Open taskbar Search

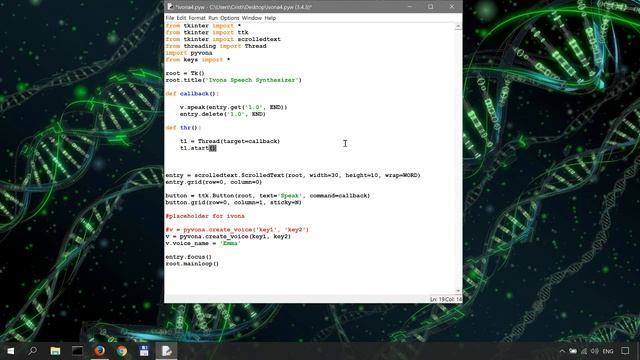[33, 351]
